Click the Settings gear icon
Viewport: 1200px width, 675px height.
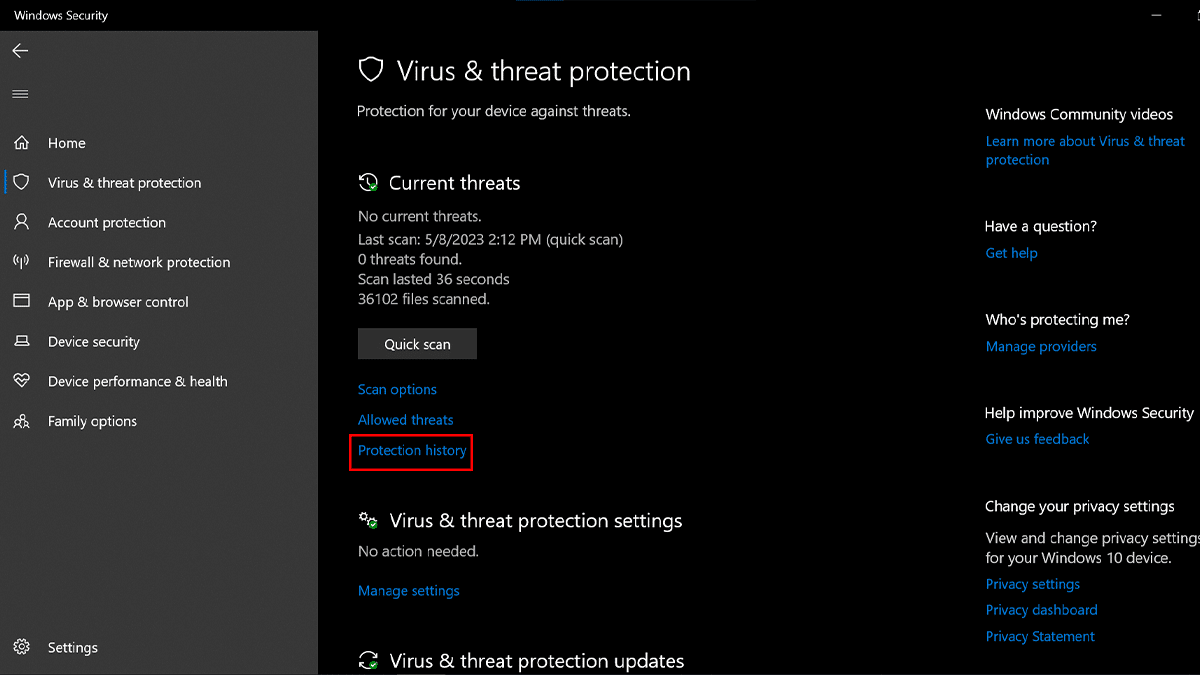[21, 648]
